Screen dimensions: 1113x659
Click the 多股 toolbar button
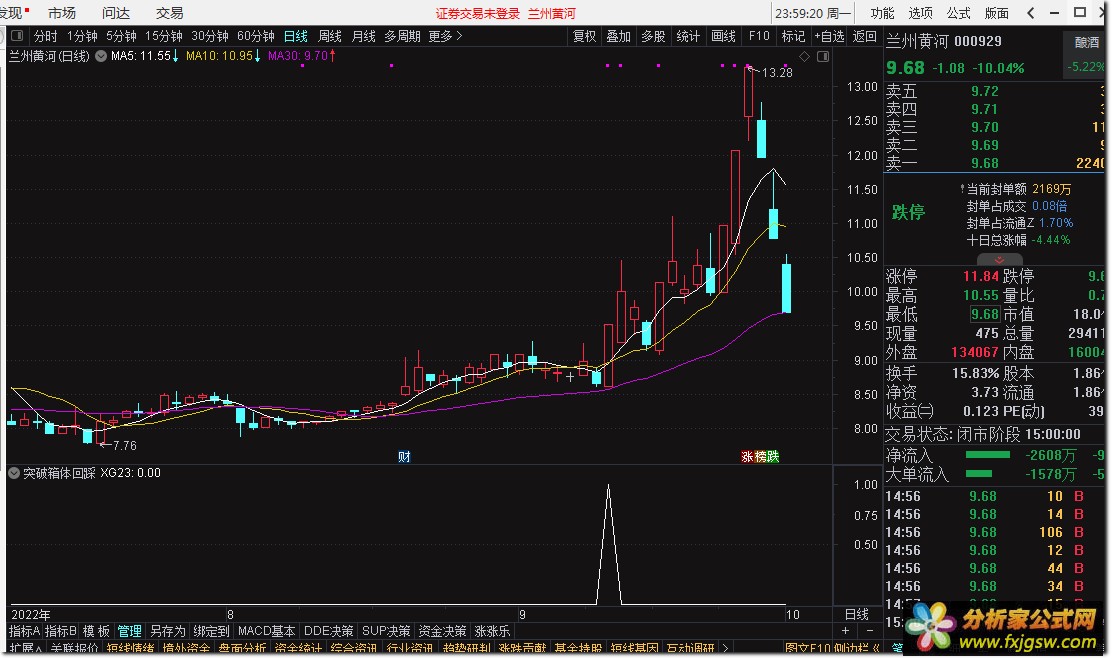(x=653, y=36)
